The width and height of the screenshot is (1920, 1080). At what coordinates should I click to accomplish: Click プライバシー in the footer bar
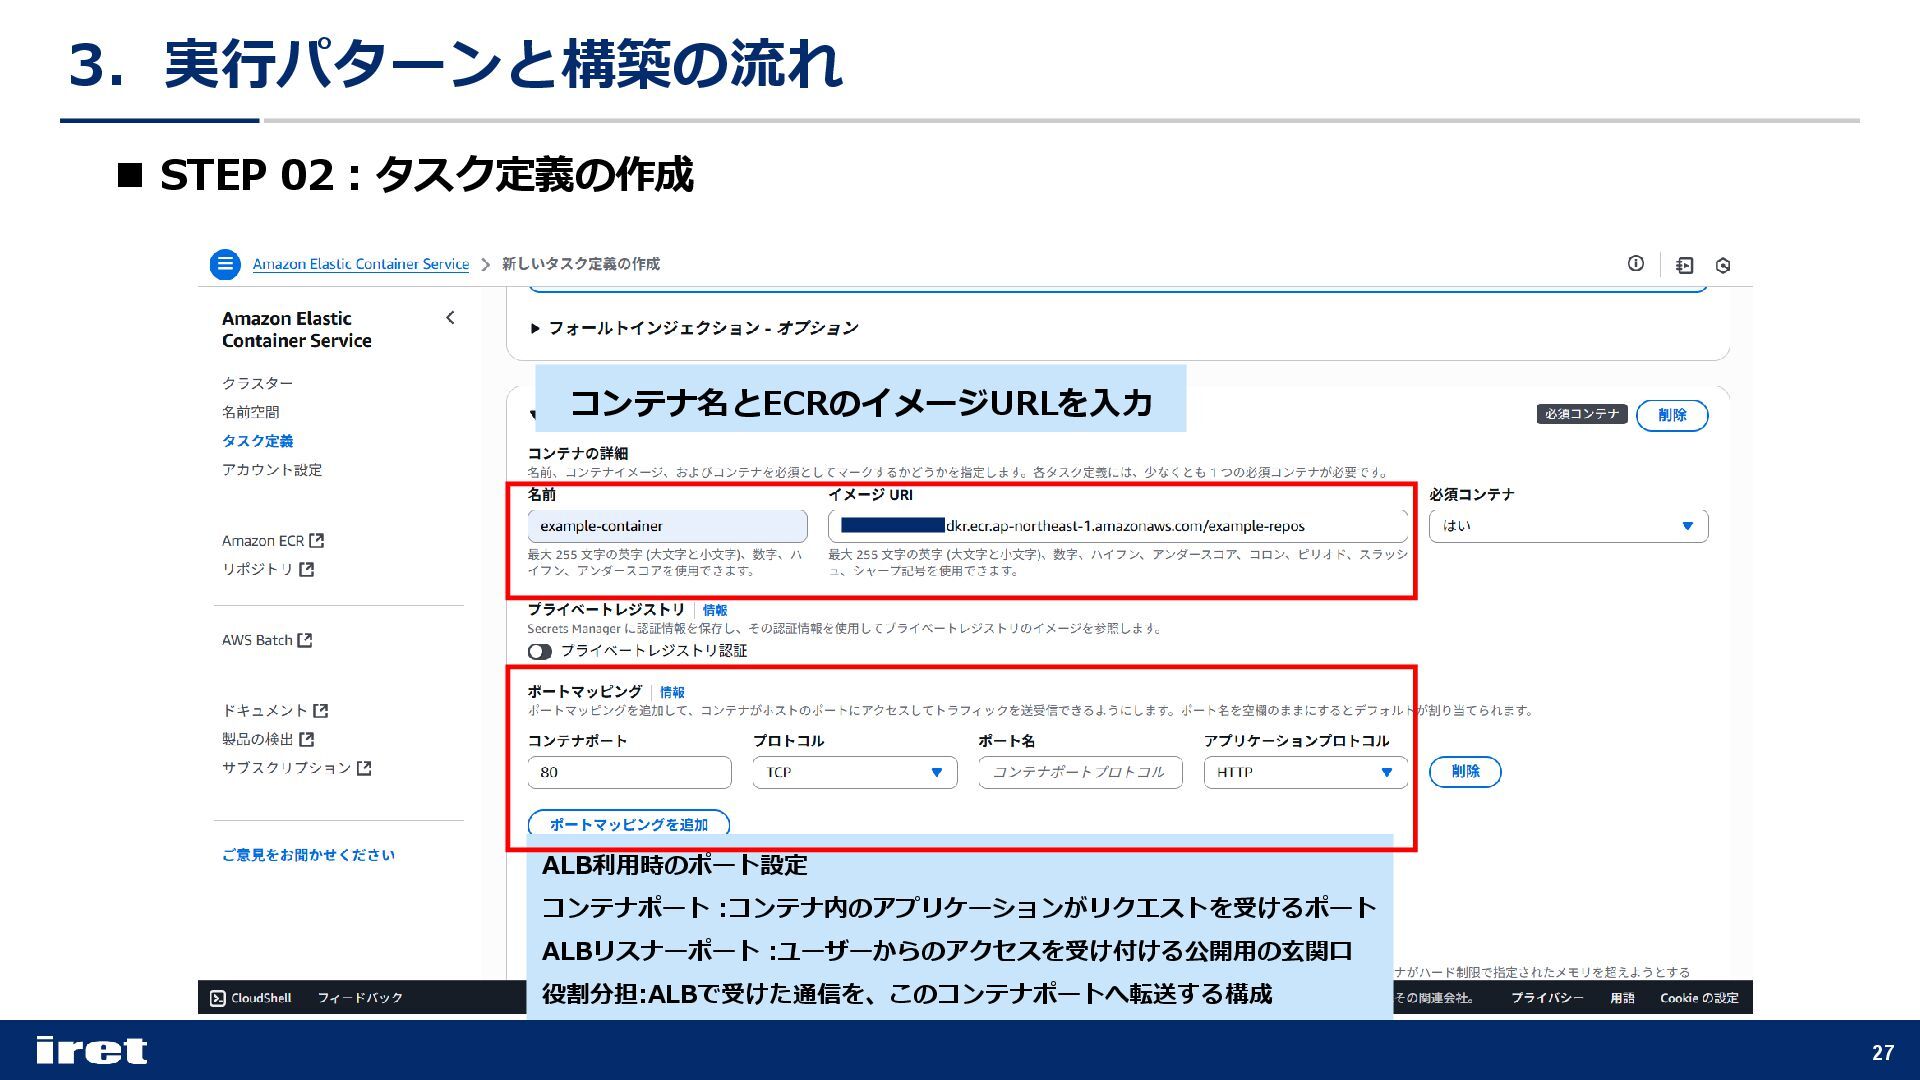(x=1547, y=998)
